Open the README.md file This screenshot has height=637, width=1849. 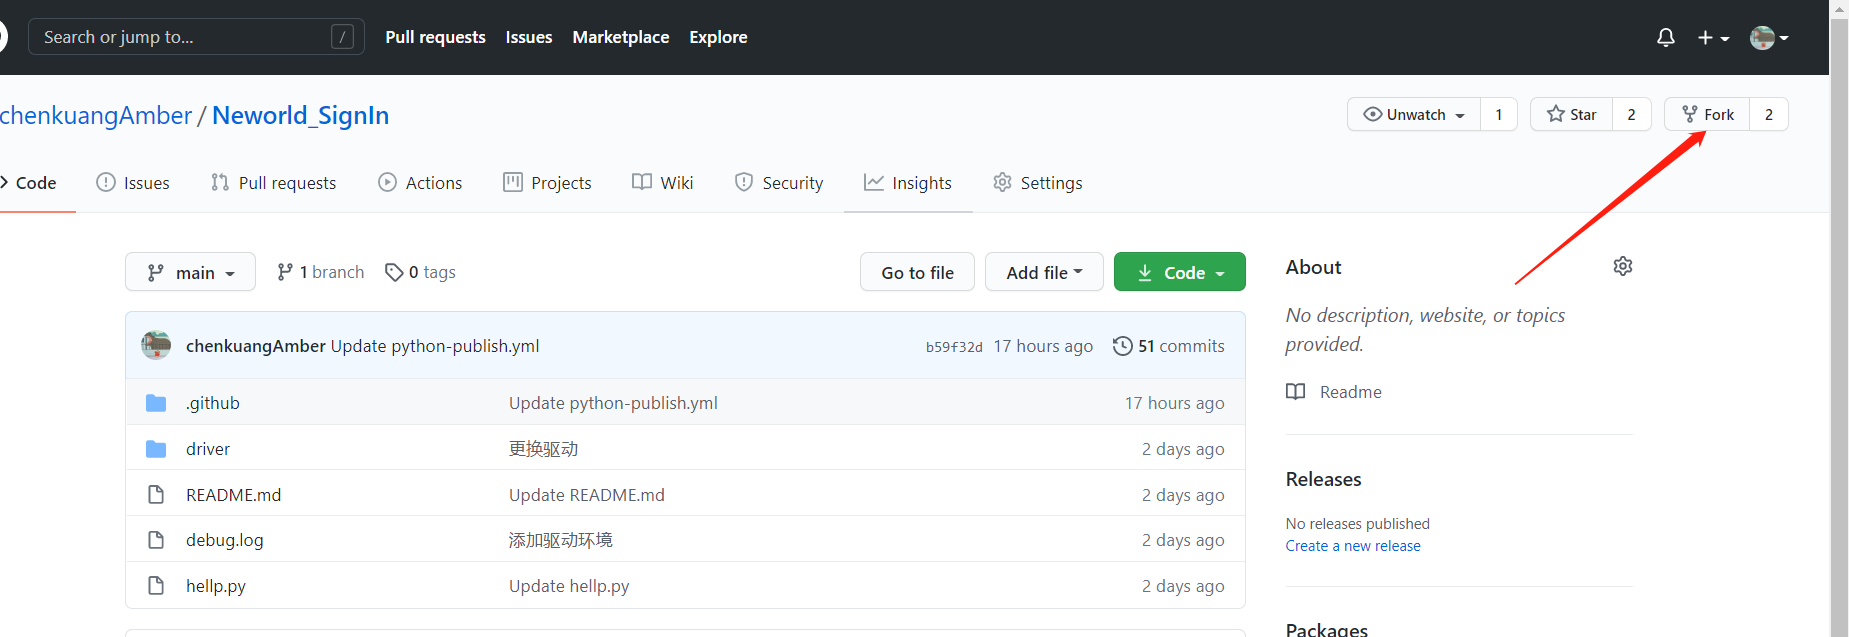tap(233, 495)
